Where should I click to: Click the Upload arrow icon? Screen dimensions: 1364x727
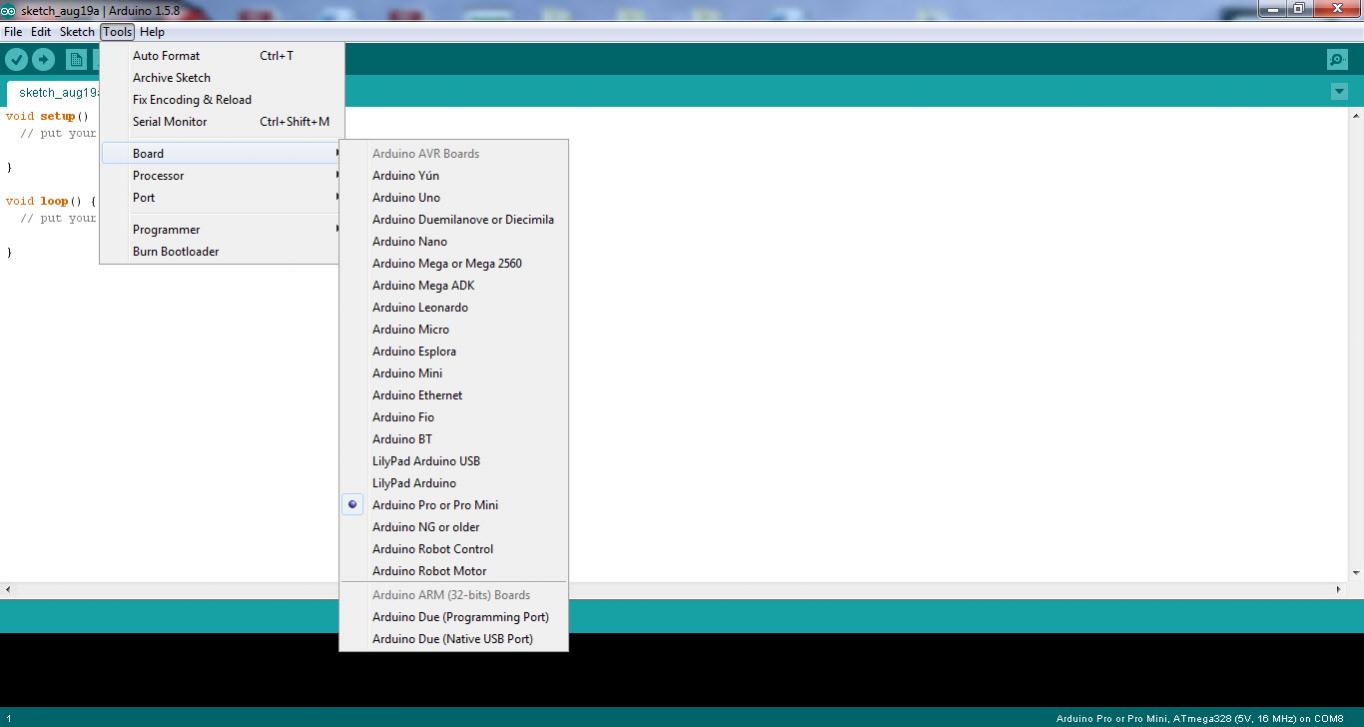[x=43, y=60]
